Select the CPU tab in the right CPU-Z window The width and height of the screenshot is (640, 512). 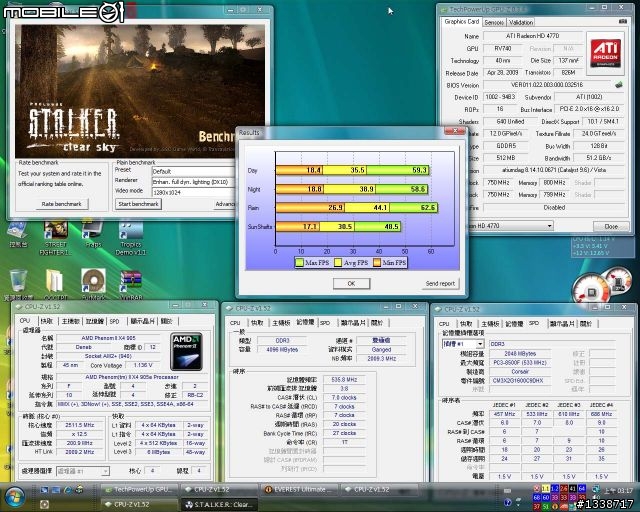(444, 324)
